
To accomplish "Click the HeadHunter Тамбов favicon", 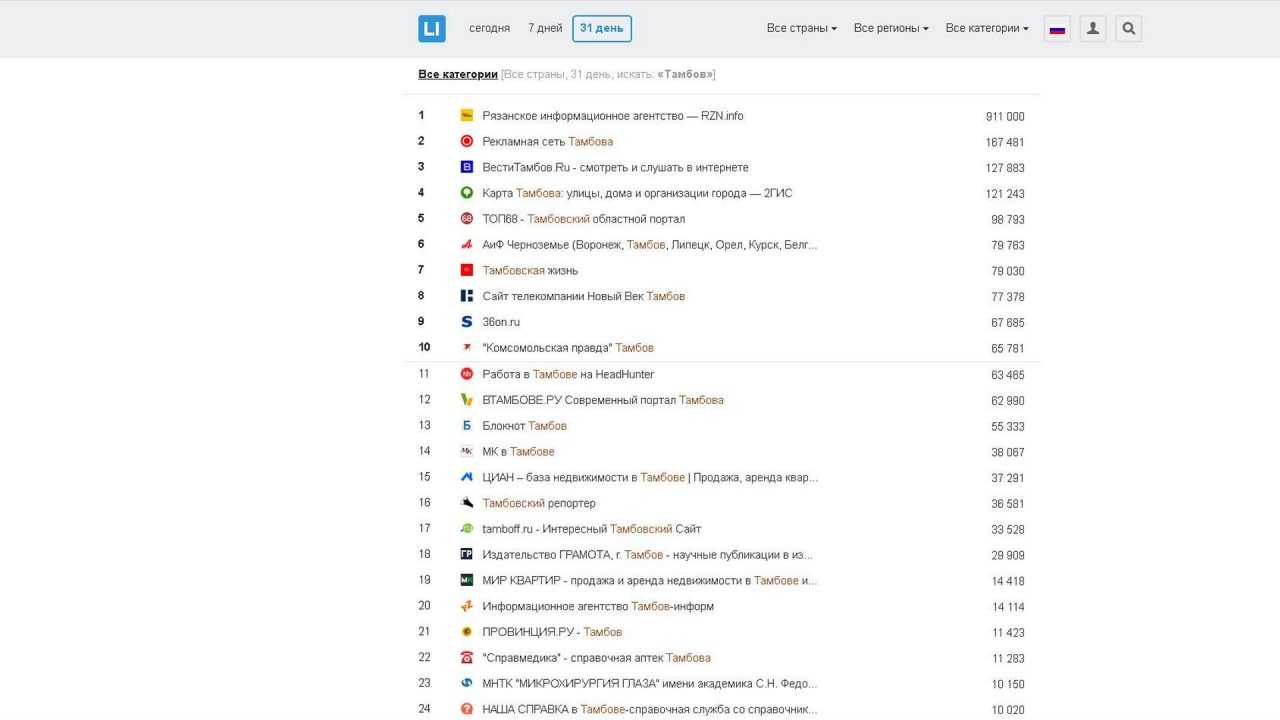I will (x=466, y=374).
